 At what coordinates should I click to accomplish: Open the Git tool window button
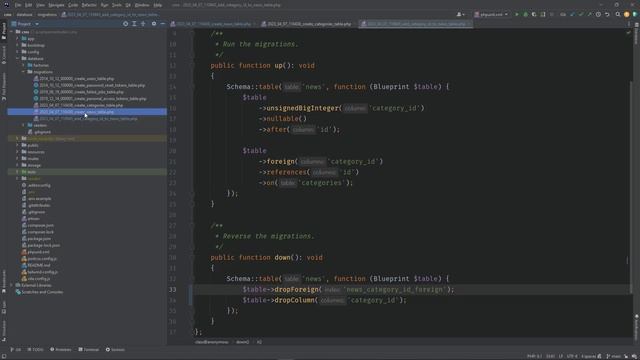[x=16, y=350]
